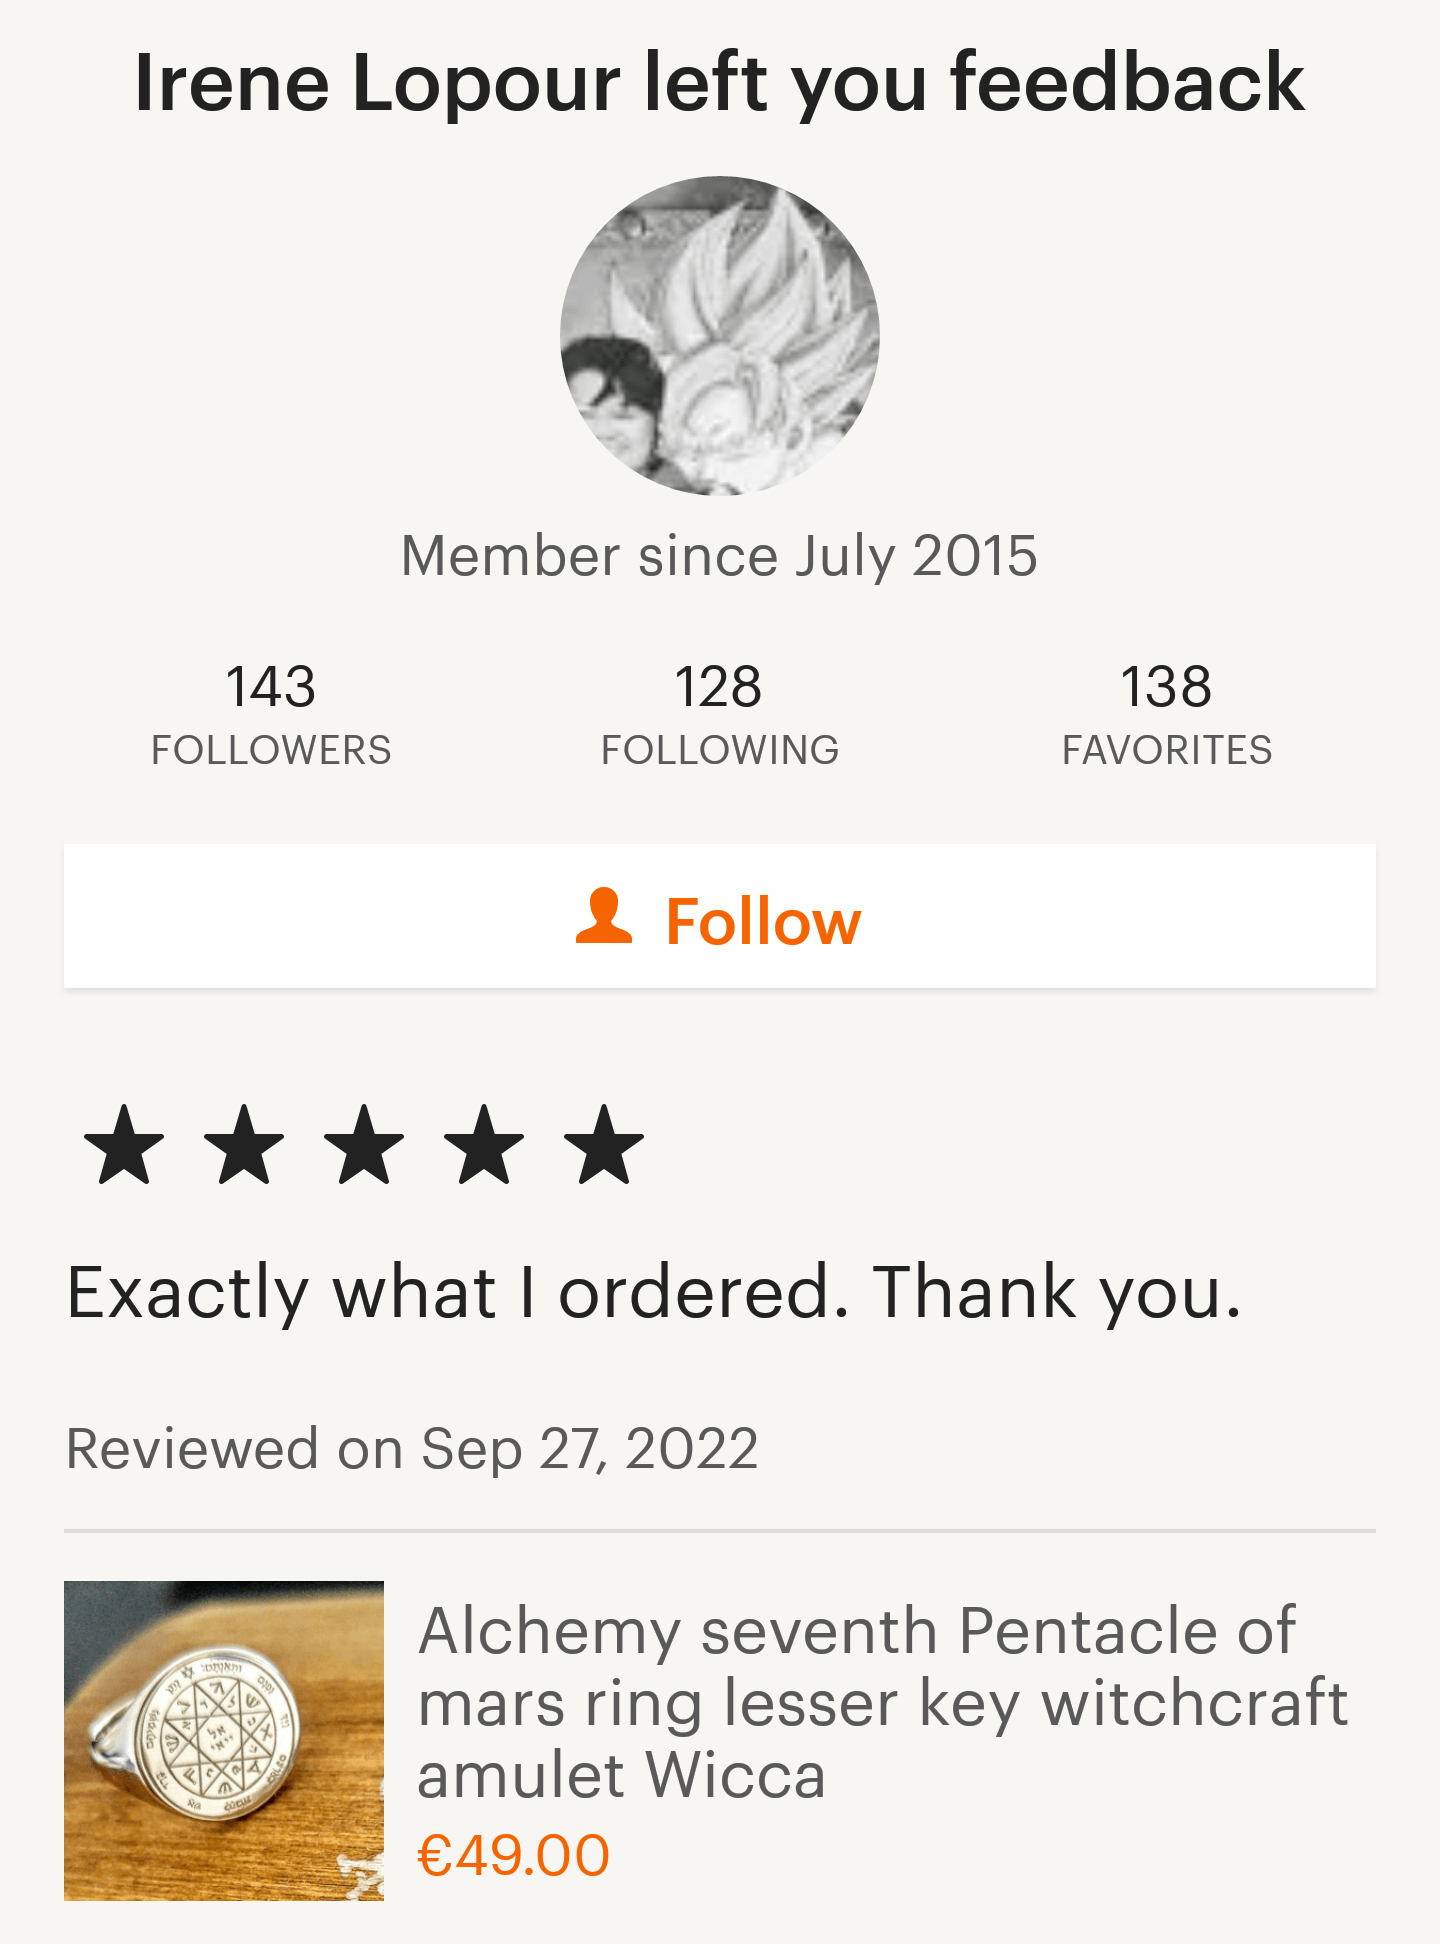
Task: Click the word 'feedback' in the heading
Action: [x=1126, y=82]
